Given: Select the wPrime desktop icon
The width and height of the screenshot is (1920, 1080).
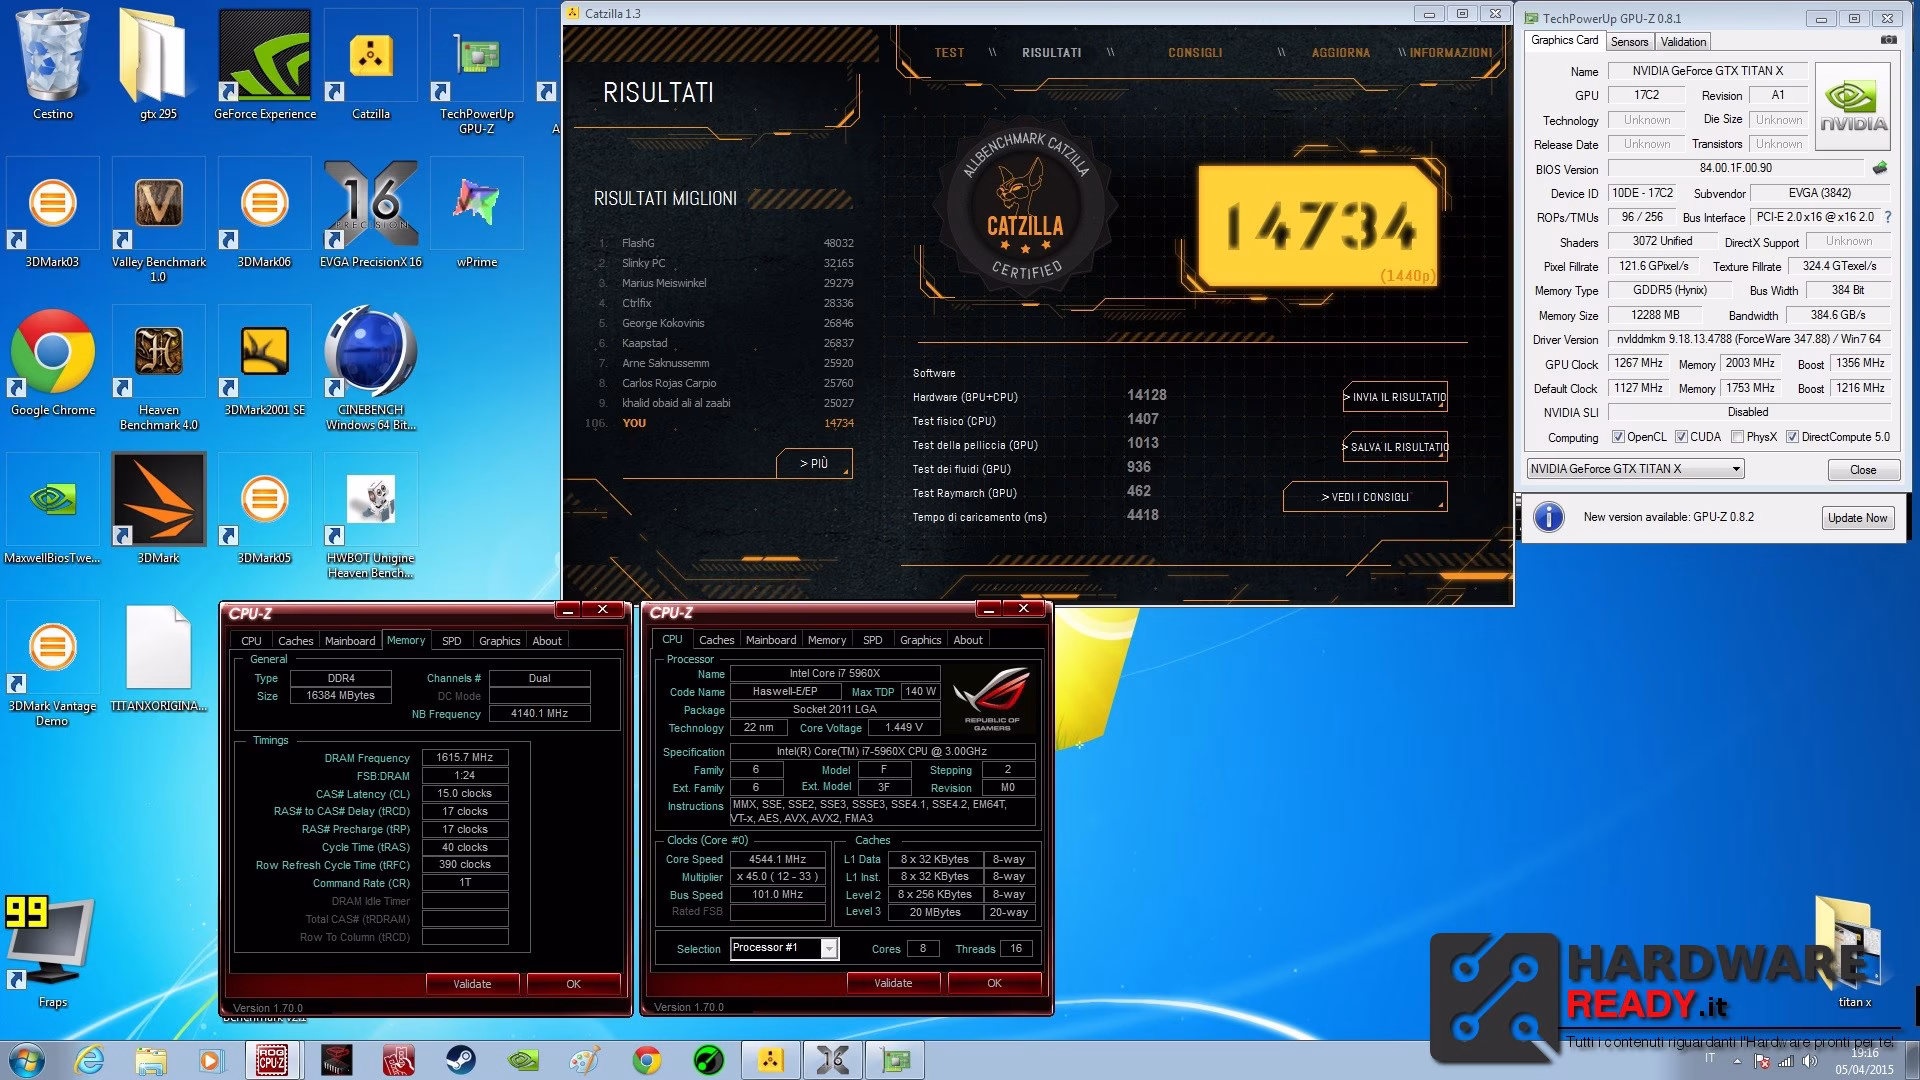Looking at the screenshot, I should click(477, 212).
